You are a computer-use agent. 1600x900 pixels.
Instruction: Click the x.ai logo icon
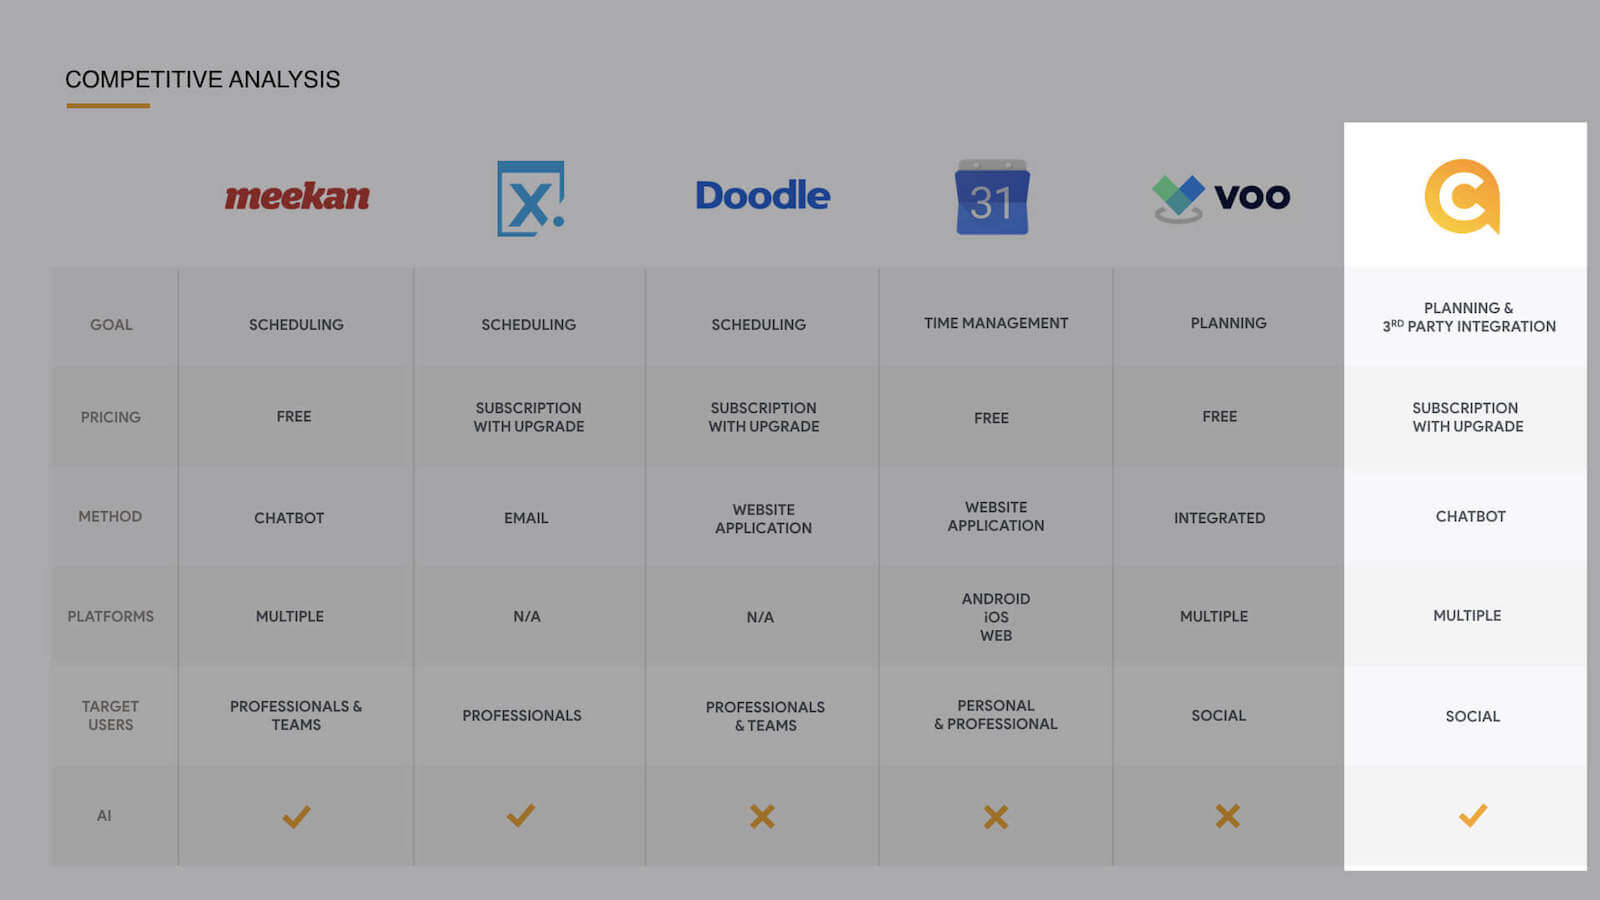(x=530, y=198)
